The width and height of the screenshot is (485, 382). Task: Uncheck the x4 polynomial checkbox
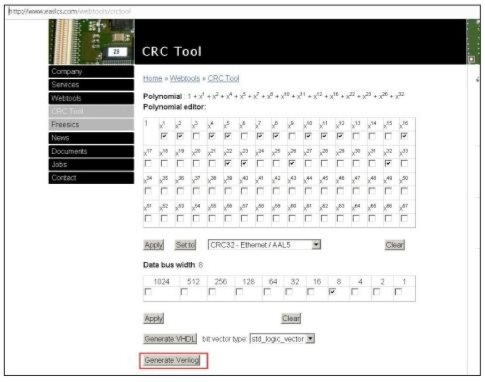point(212,136)
